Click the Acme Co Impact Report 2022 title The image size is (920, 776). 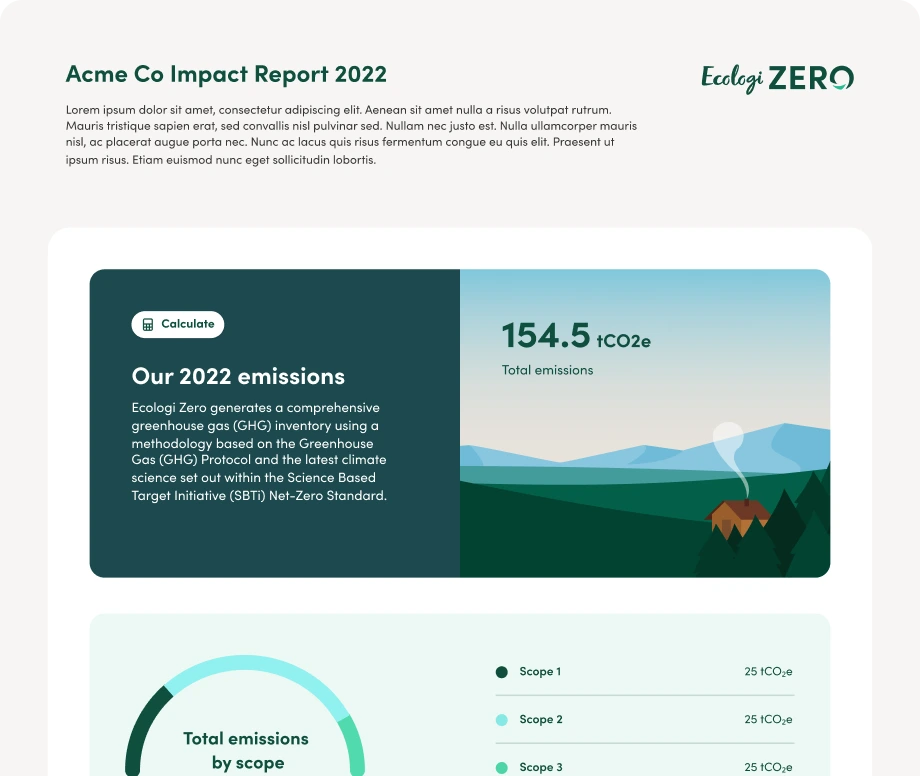pos(226,74)
